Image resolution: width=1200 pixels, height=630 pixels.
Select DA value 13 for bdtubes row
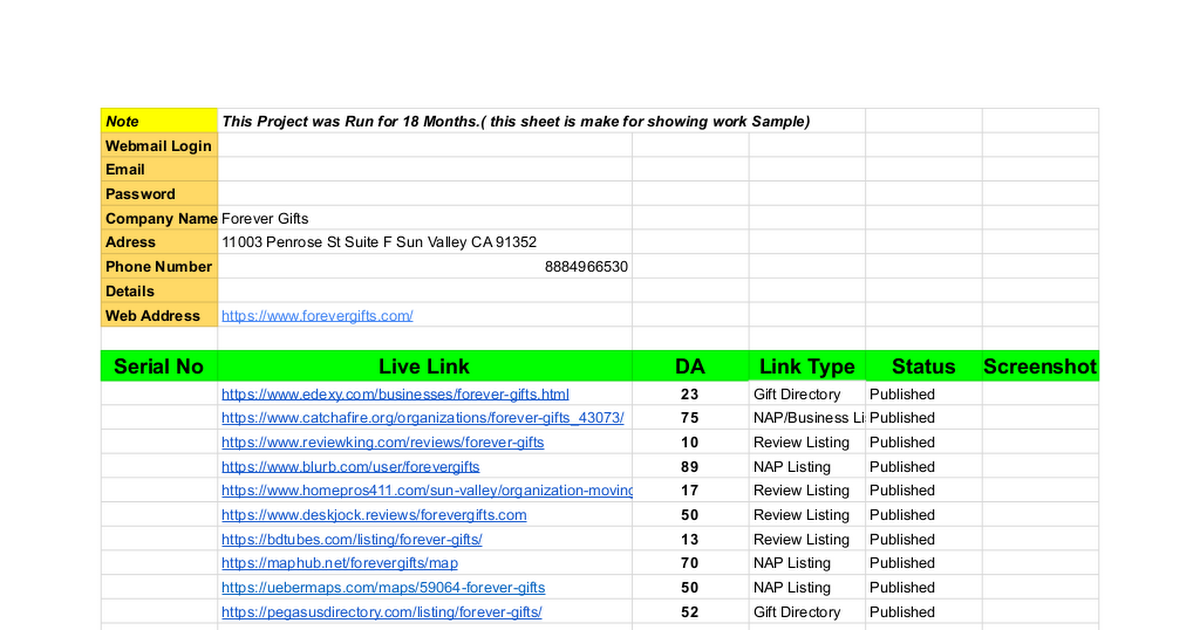point(690,539)
